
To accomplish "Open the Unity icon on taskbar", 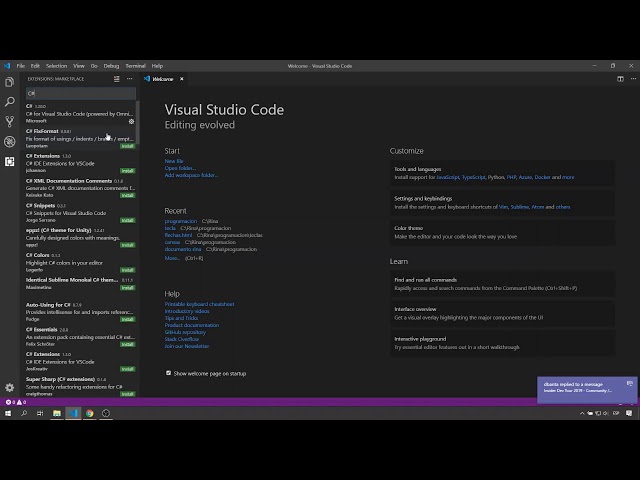I will (x=106, y=413).
